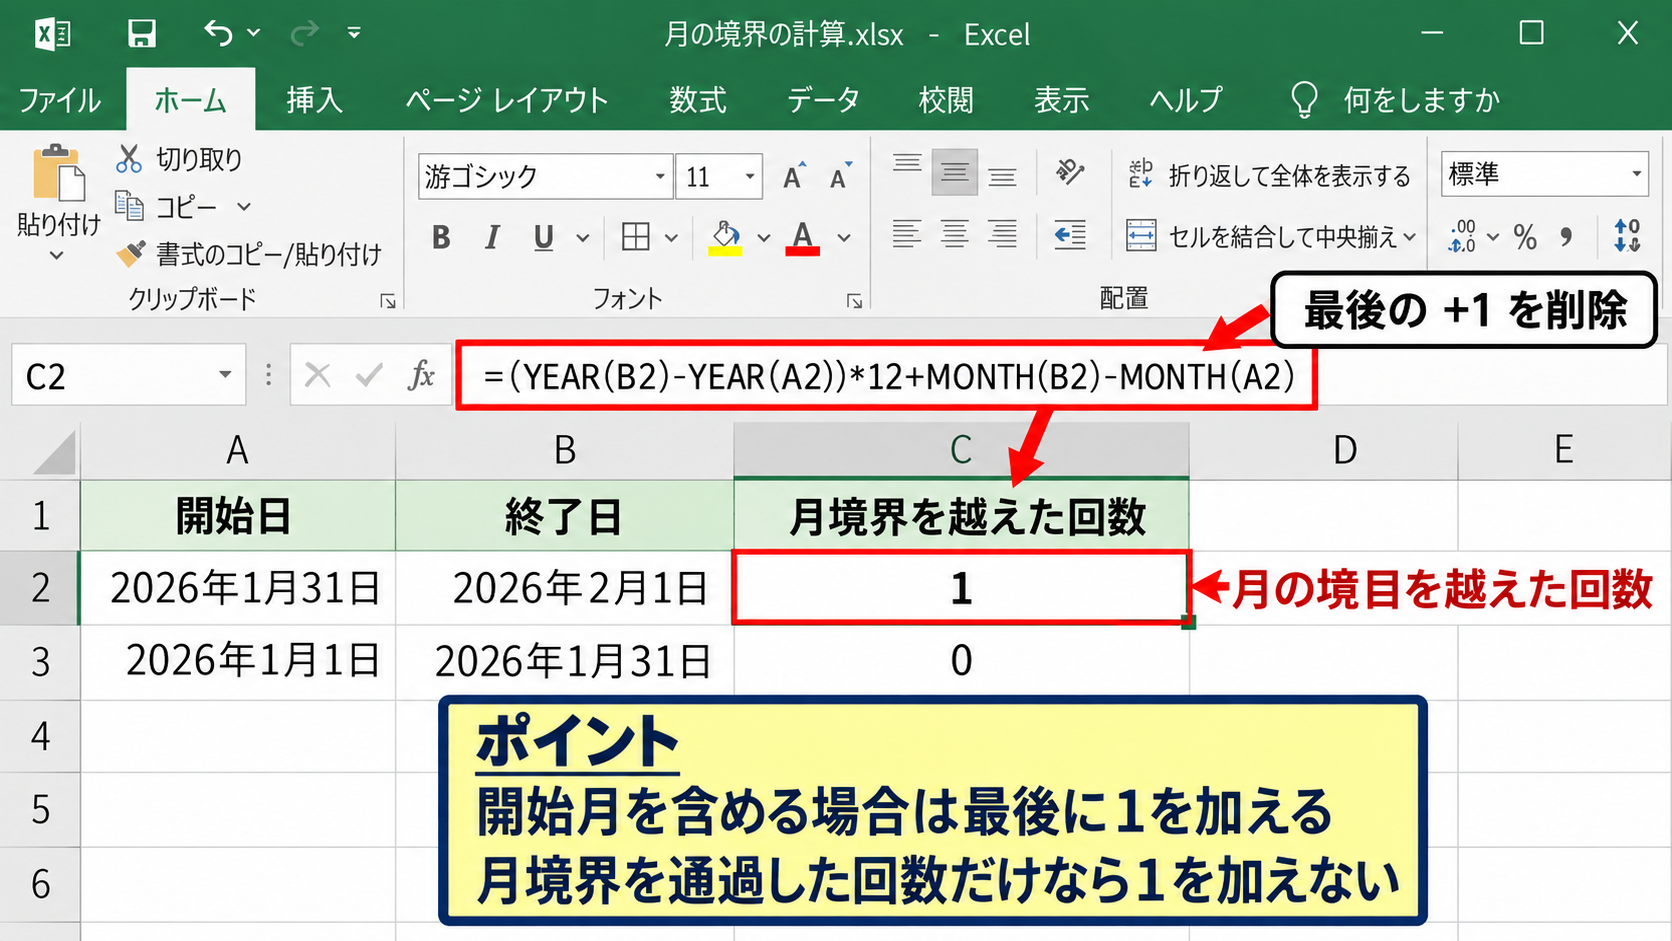This screenshot has width=1672, height=941.
Task: Open the font size dropdown
Action: click(x=749, y=177)
